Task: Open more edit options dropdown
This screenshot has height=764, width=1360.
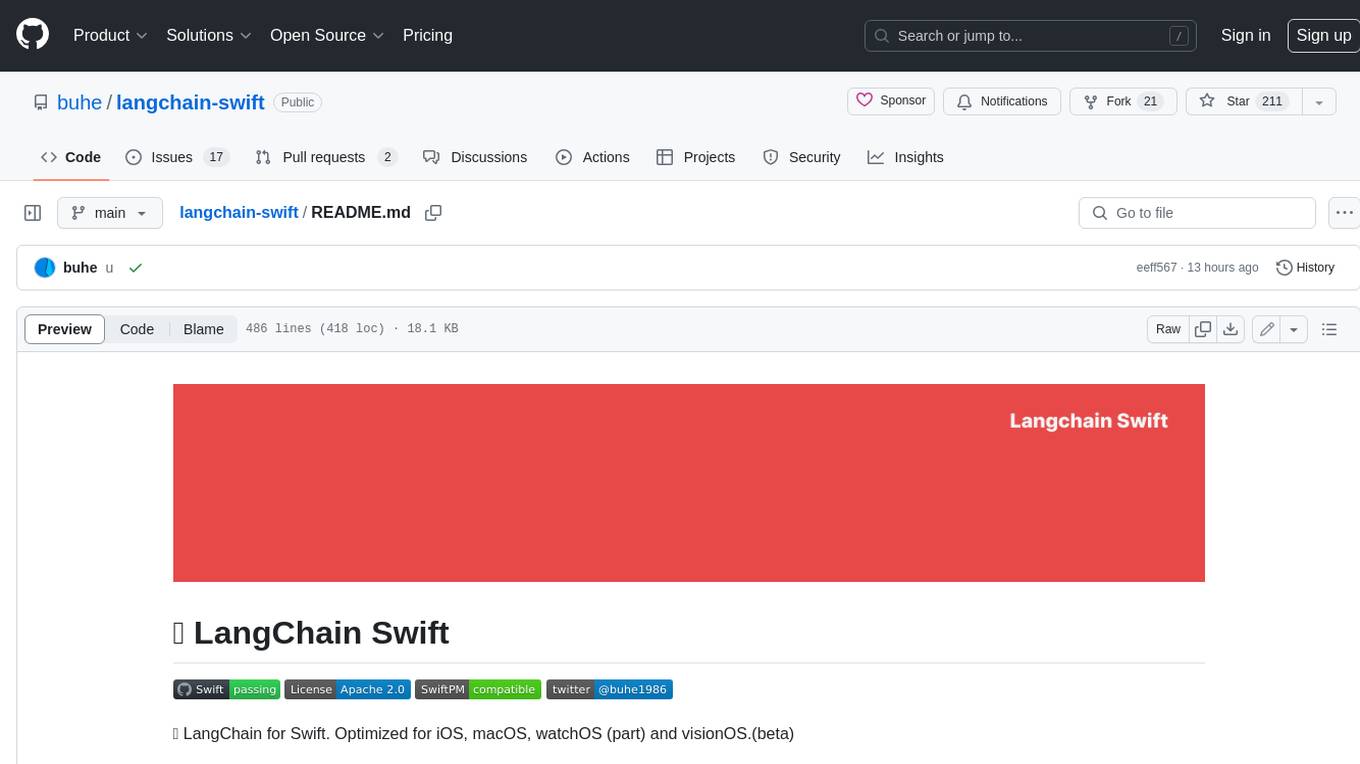Action: tap(1294, 329)
